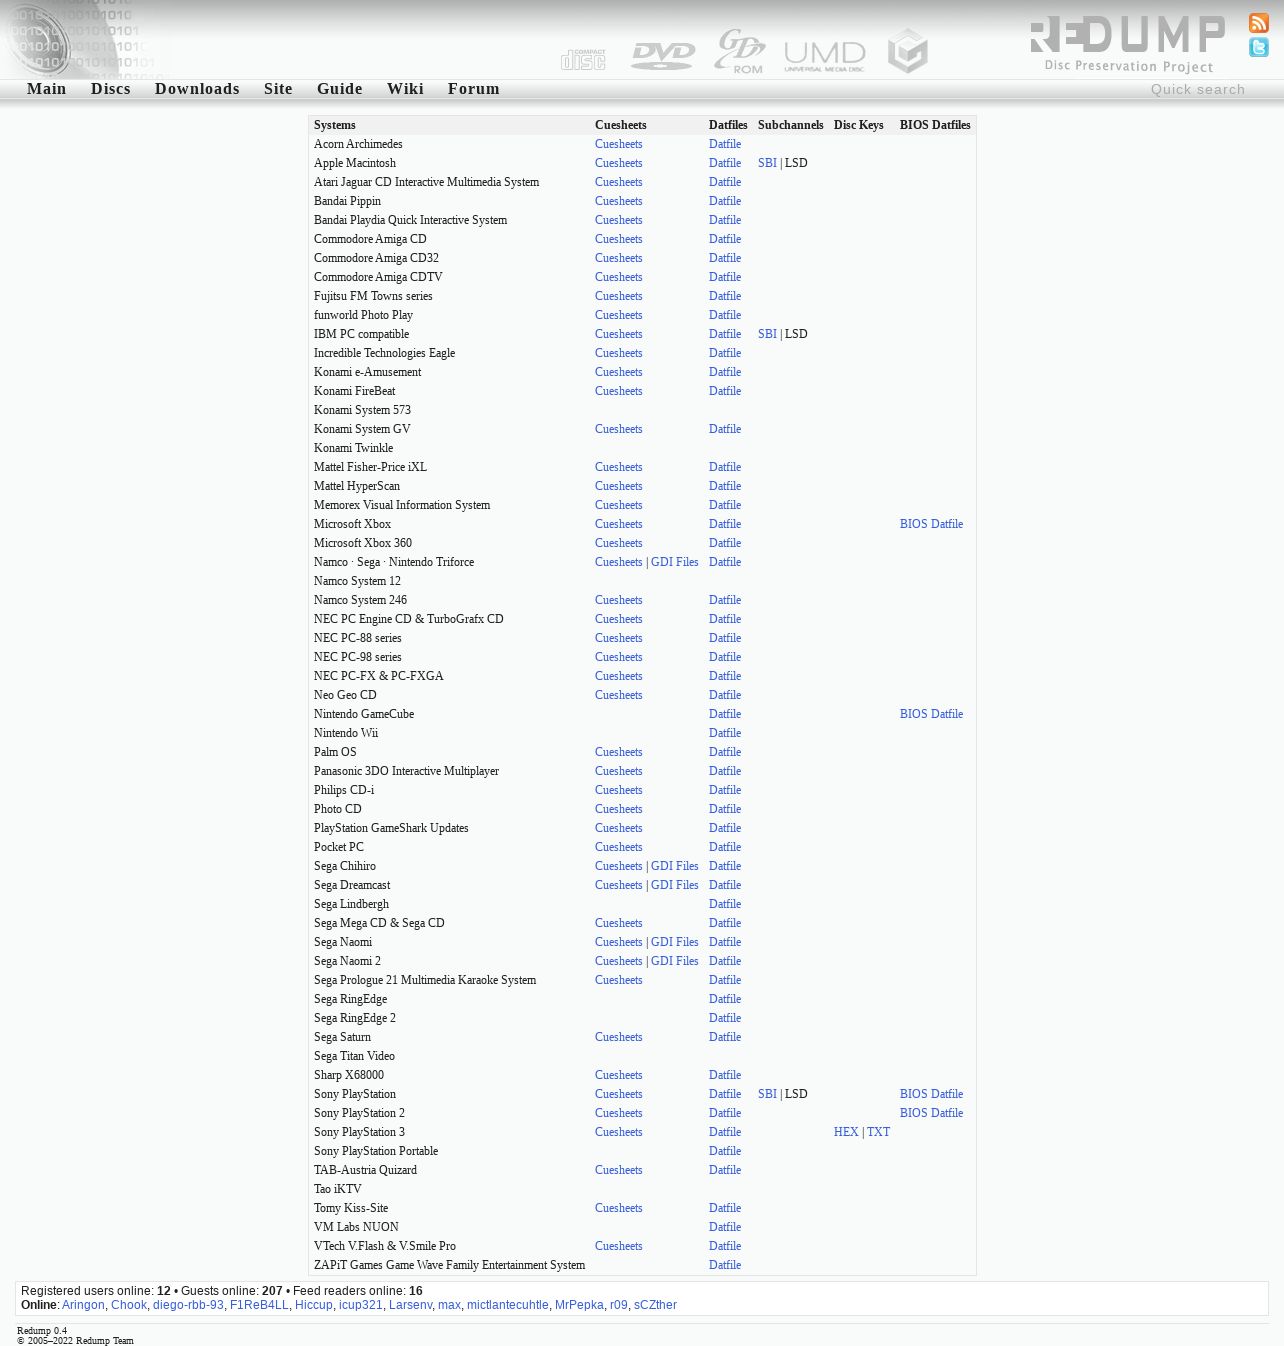Open the Discs menu item

[111, 89]
